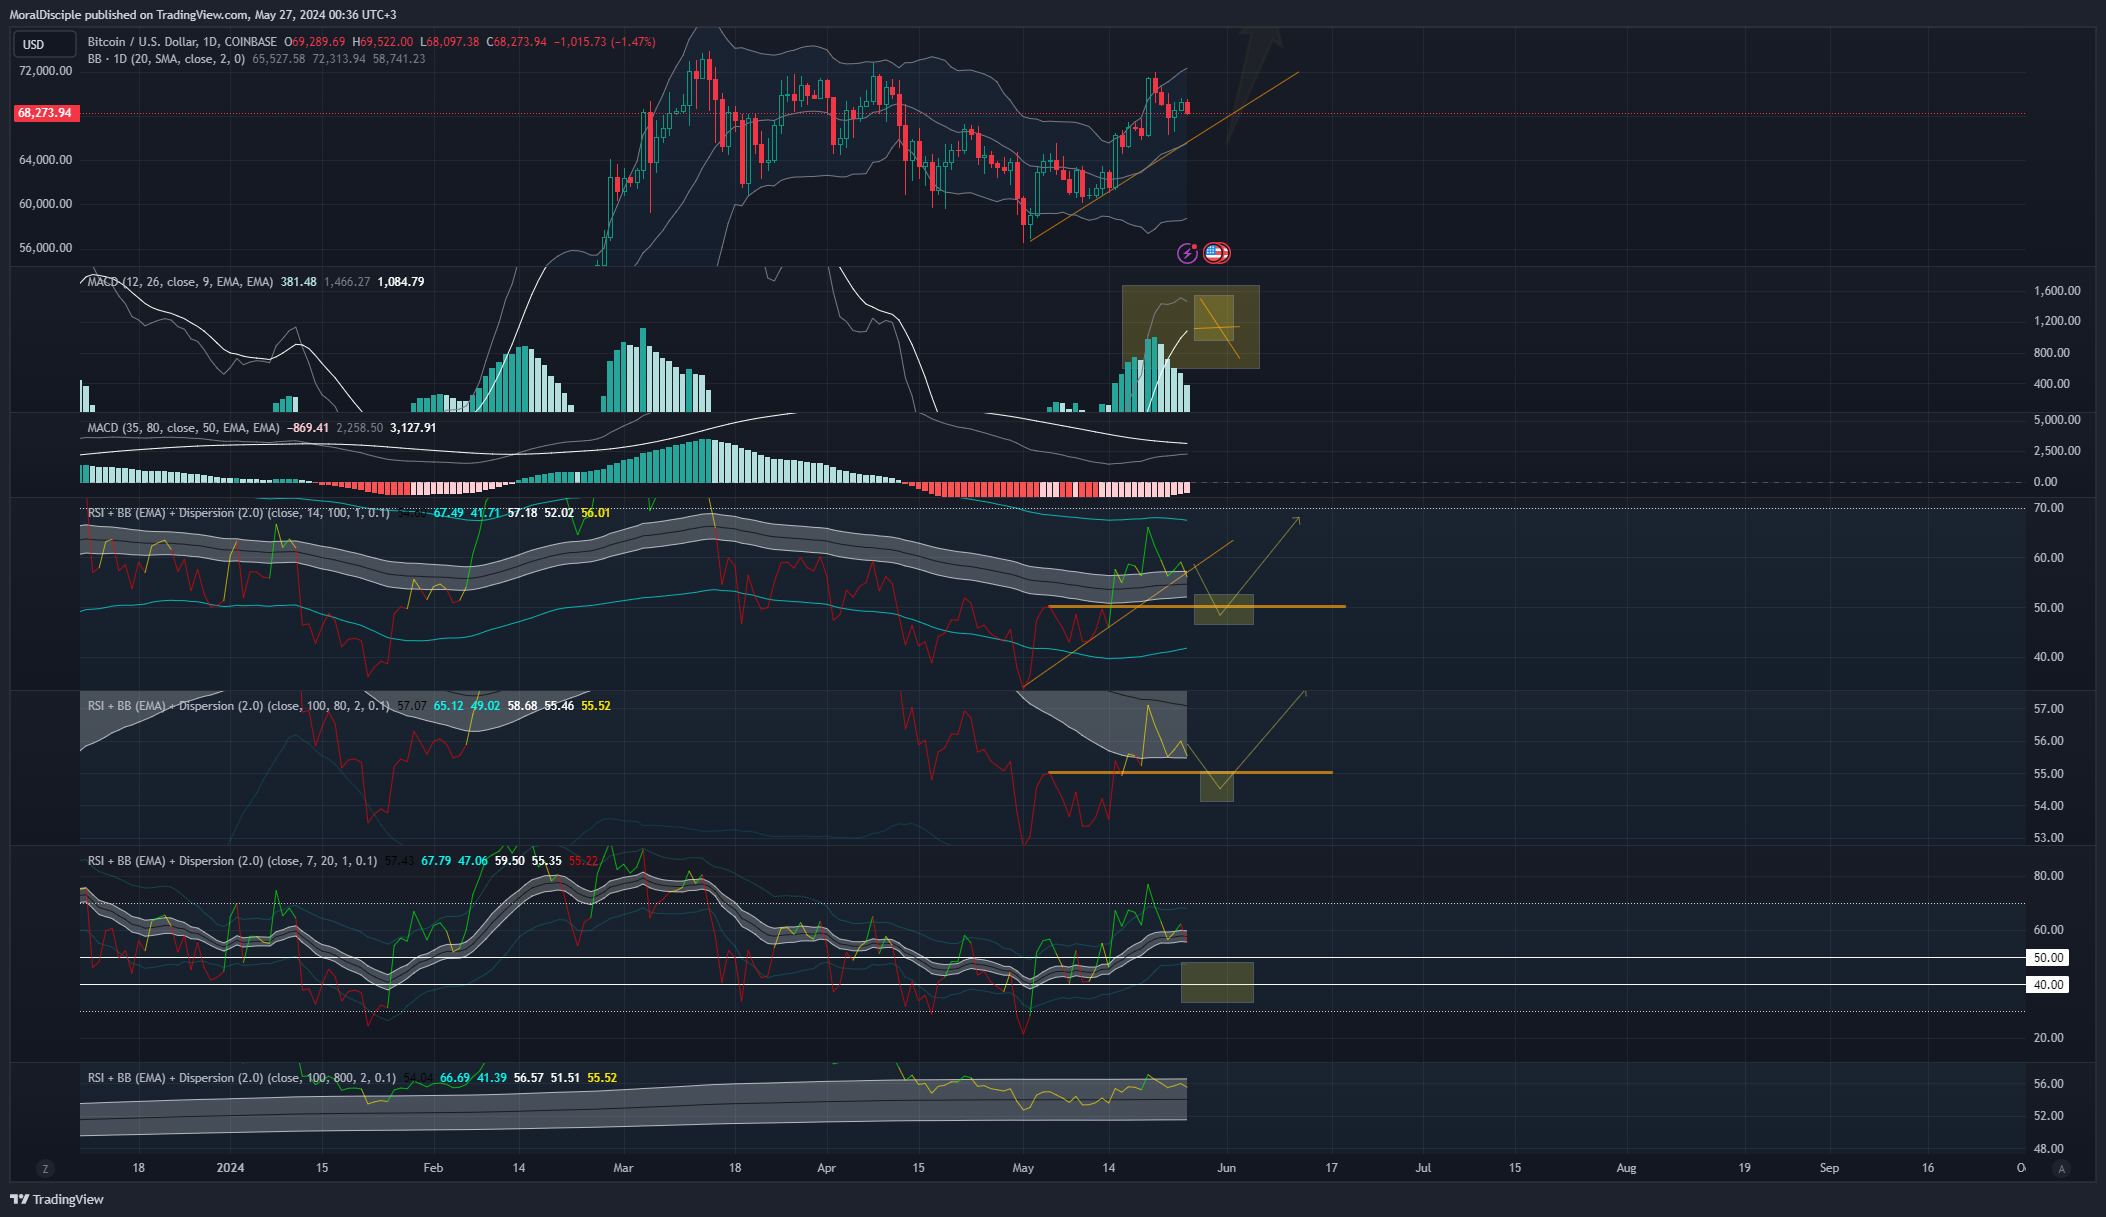The width and height of the screenshot is (2106, 1217).
Task: Click the Sep label on time axis
Action: tap(1829, 1168)
